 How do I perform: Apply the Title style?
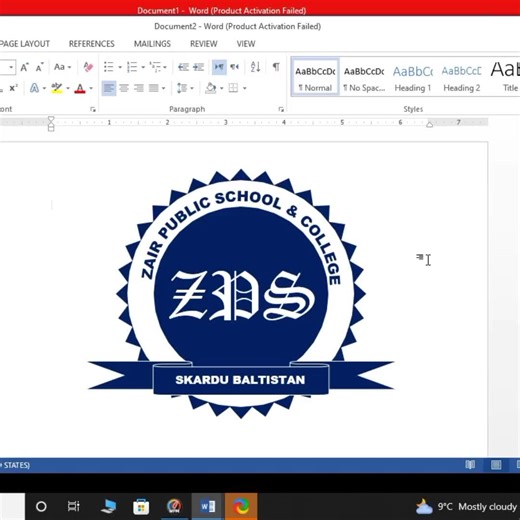click(x=505, y=78)
